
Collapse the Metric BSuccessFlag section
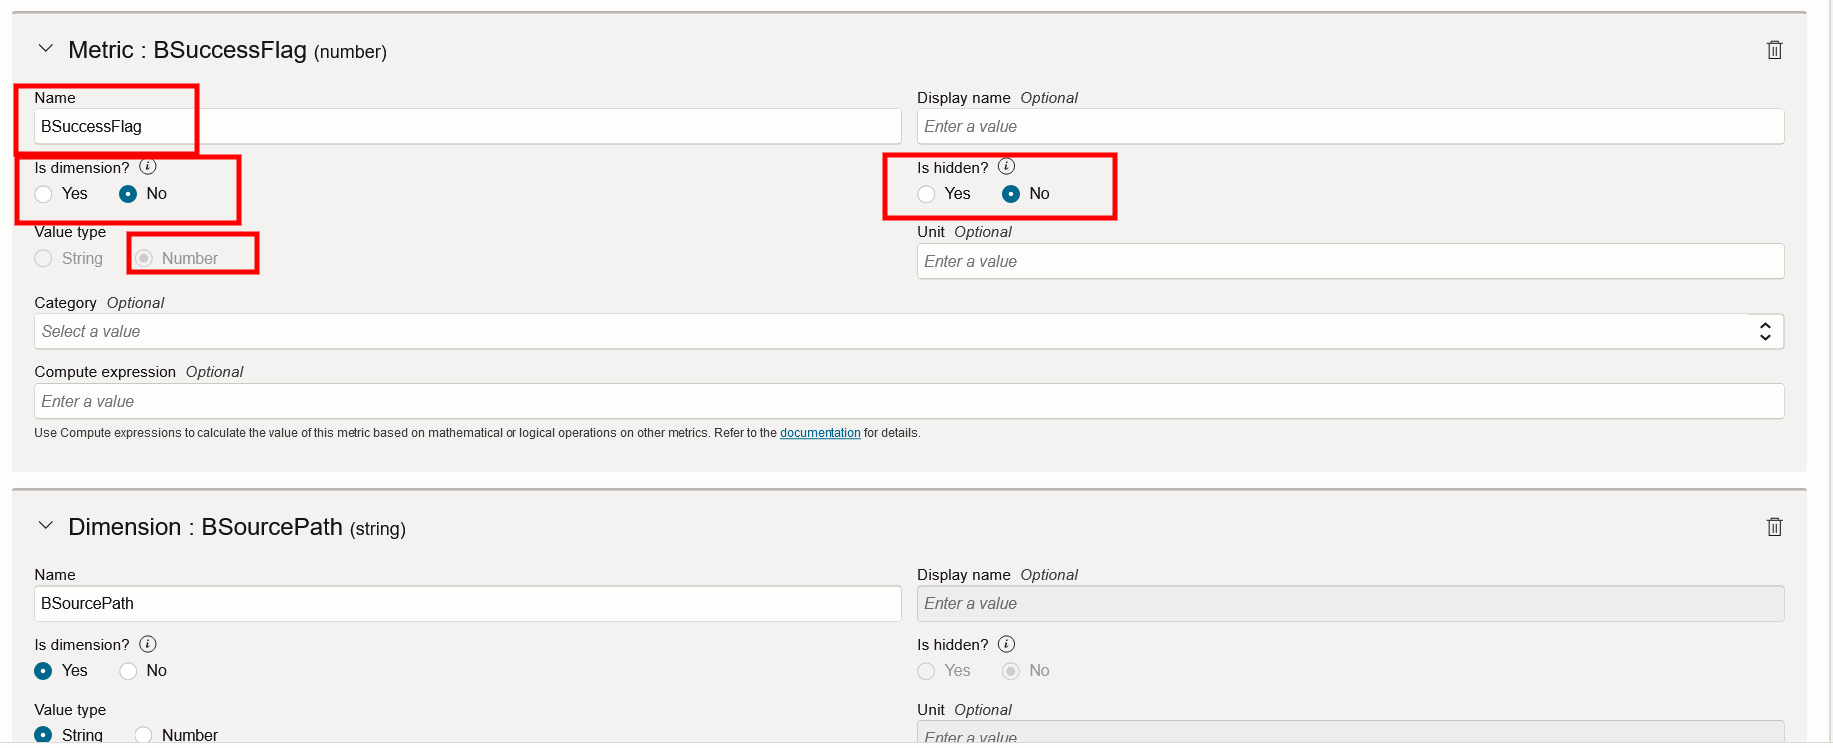click(45, 49)
